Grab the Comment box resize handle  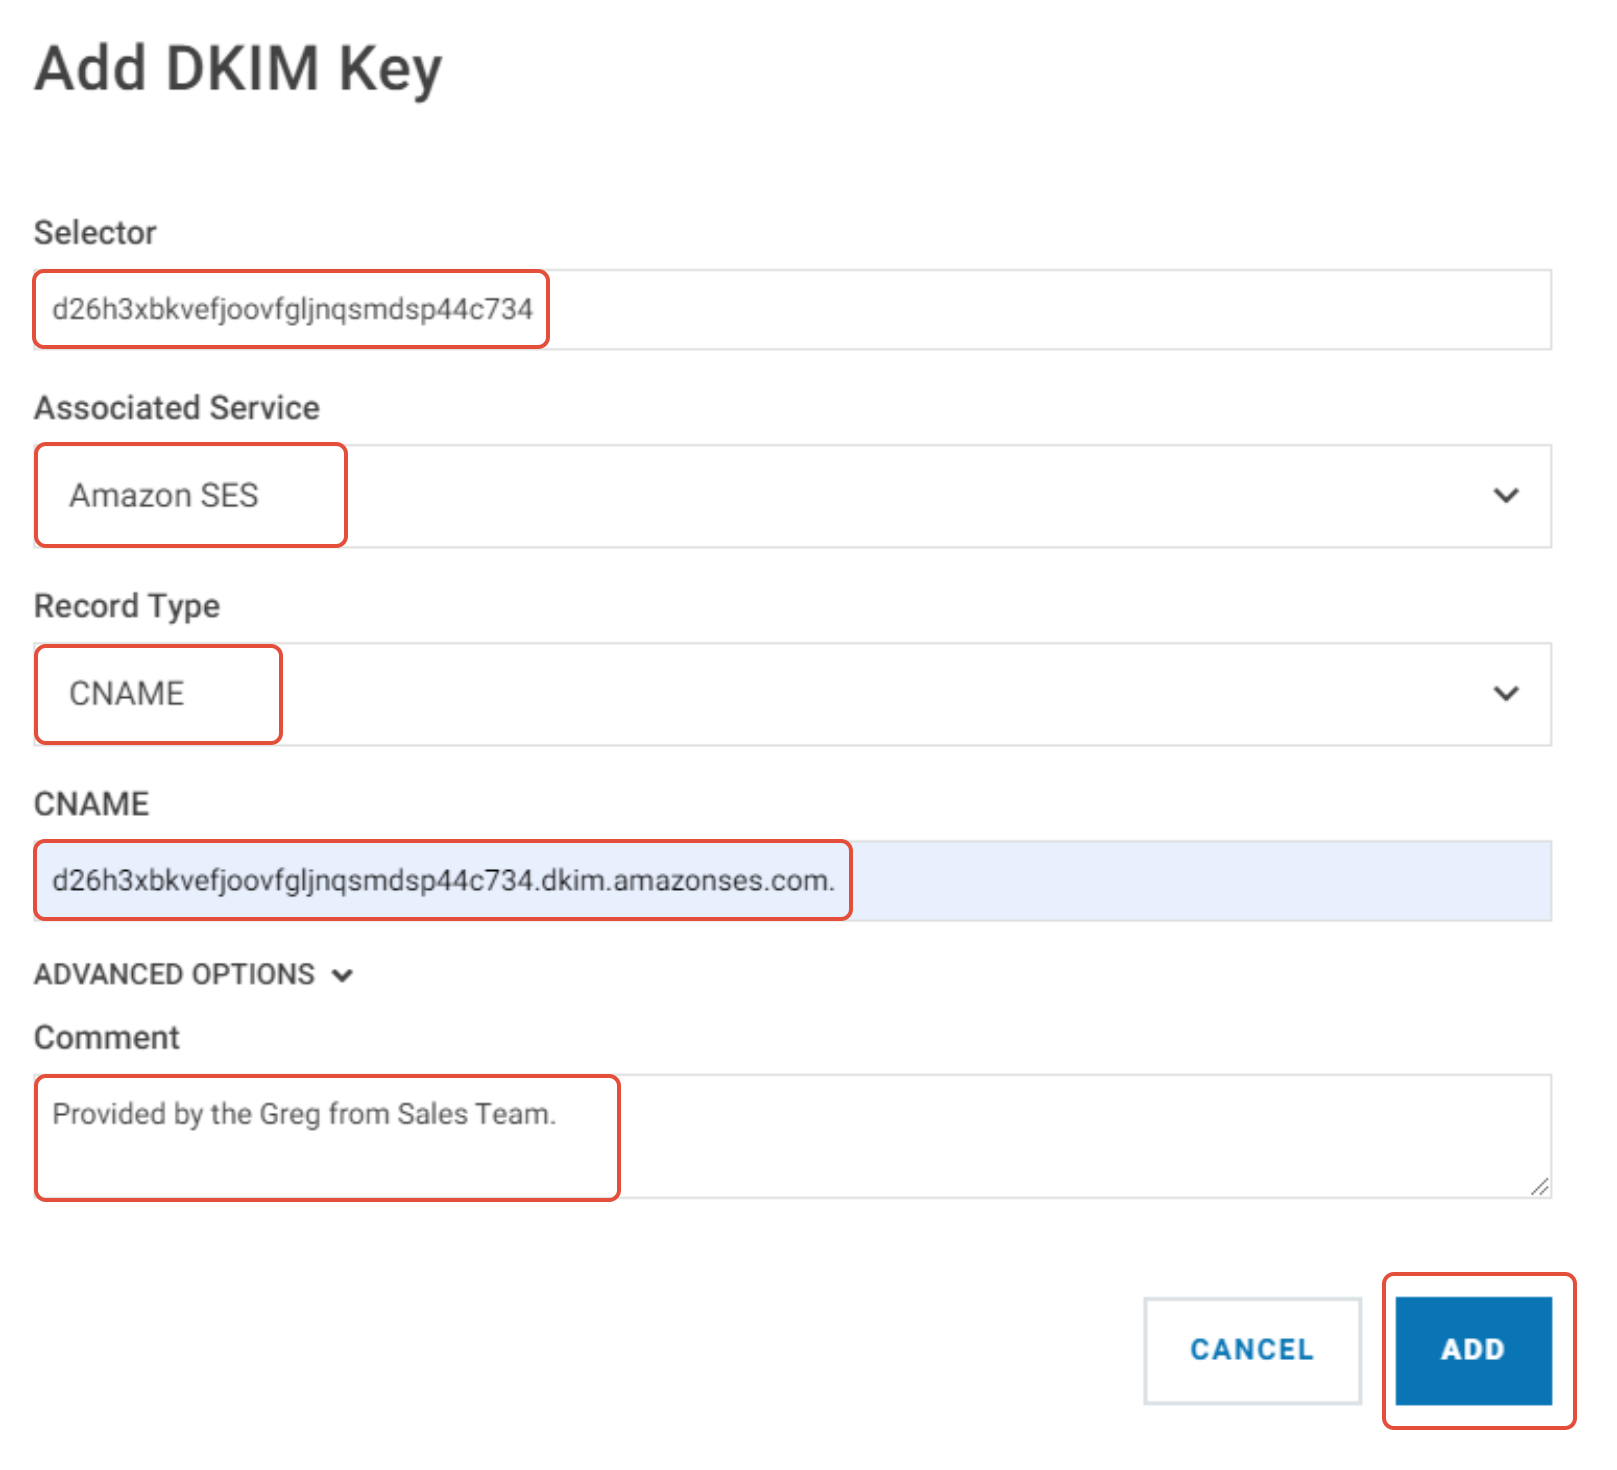point(1540,1187)
